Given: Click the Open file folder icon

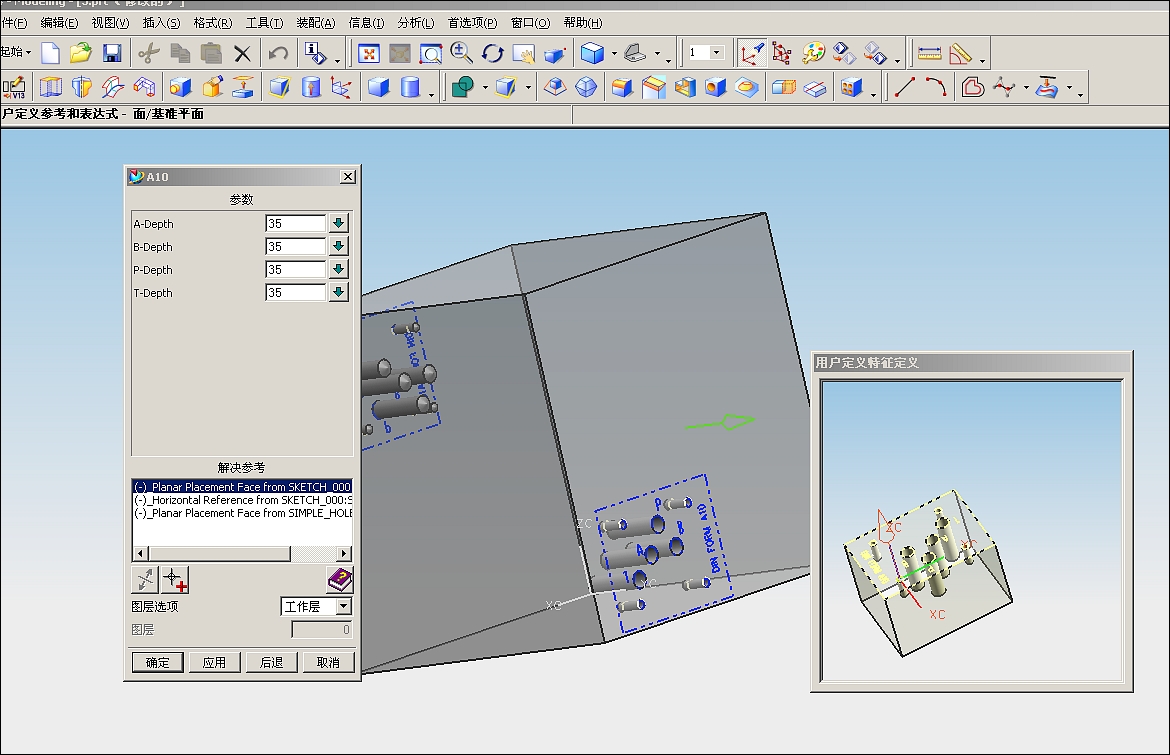Looking at the screenshot, I should pyautogui.click(x=81, y=53).
